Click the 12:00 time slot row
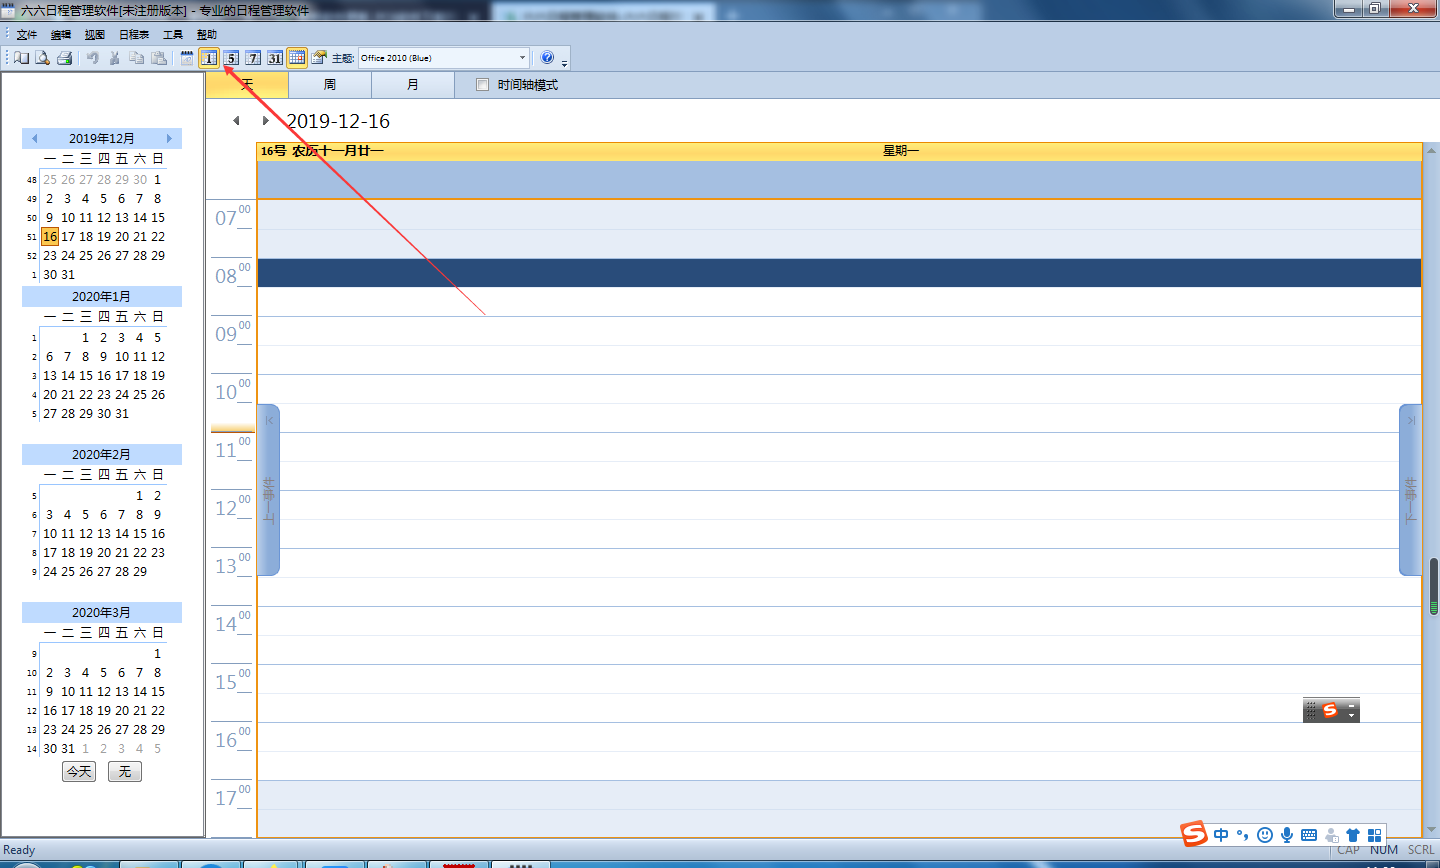 839,504
